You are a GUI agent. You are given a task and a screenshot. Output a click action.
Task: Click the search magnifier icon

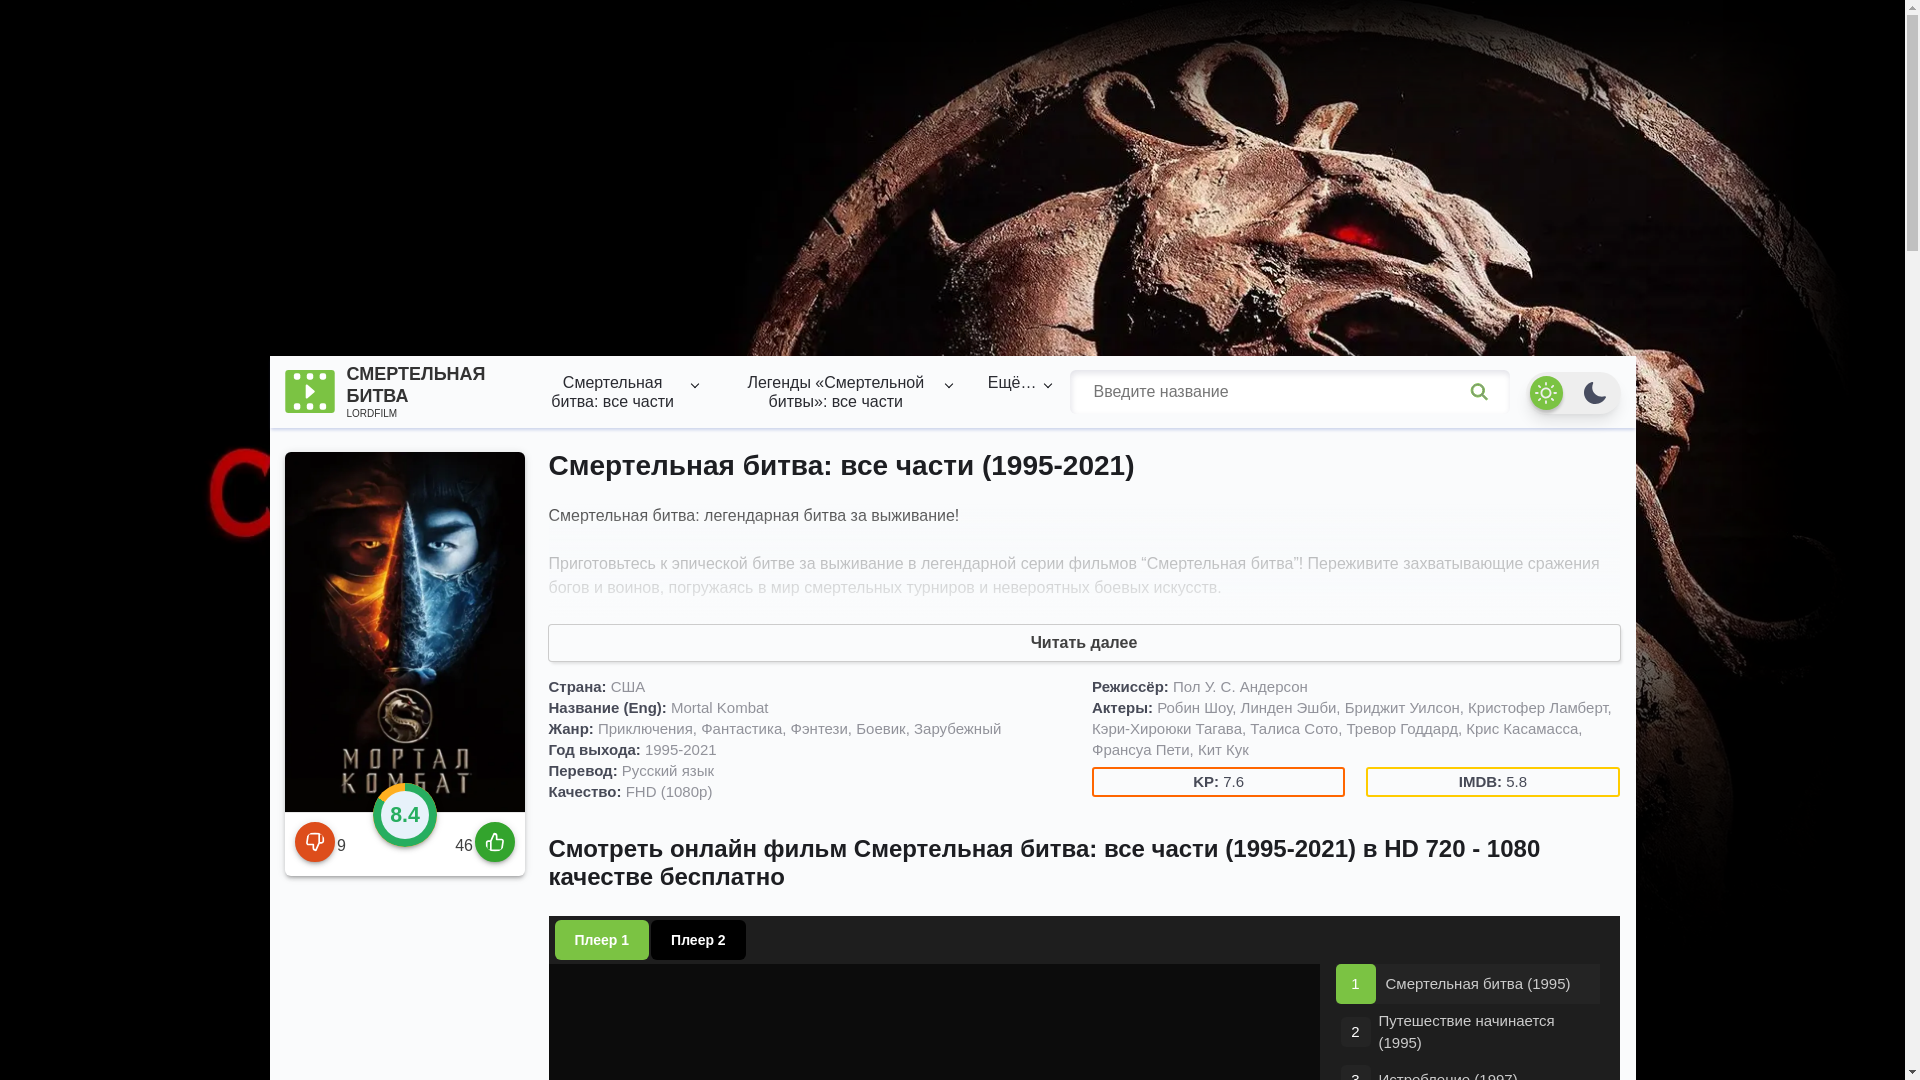(x=1479, y=392)
